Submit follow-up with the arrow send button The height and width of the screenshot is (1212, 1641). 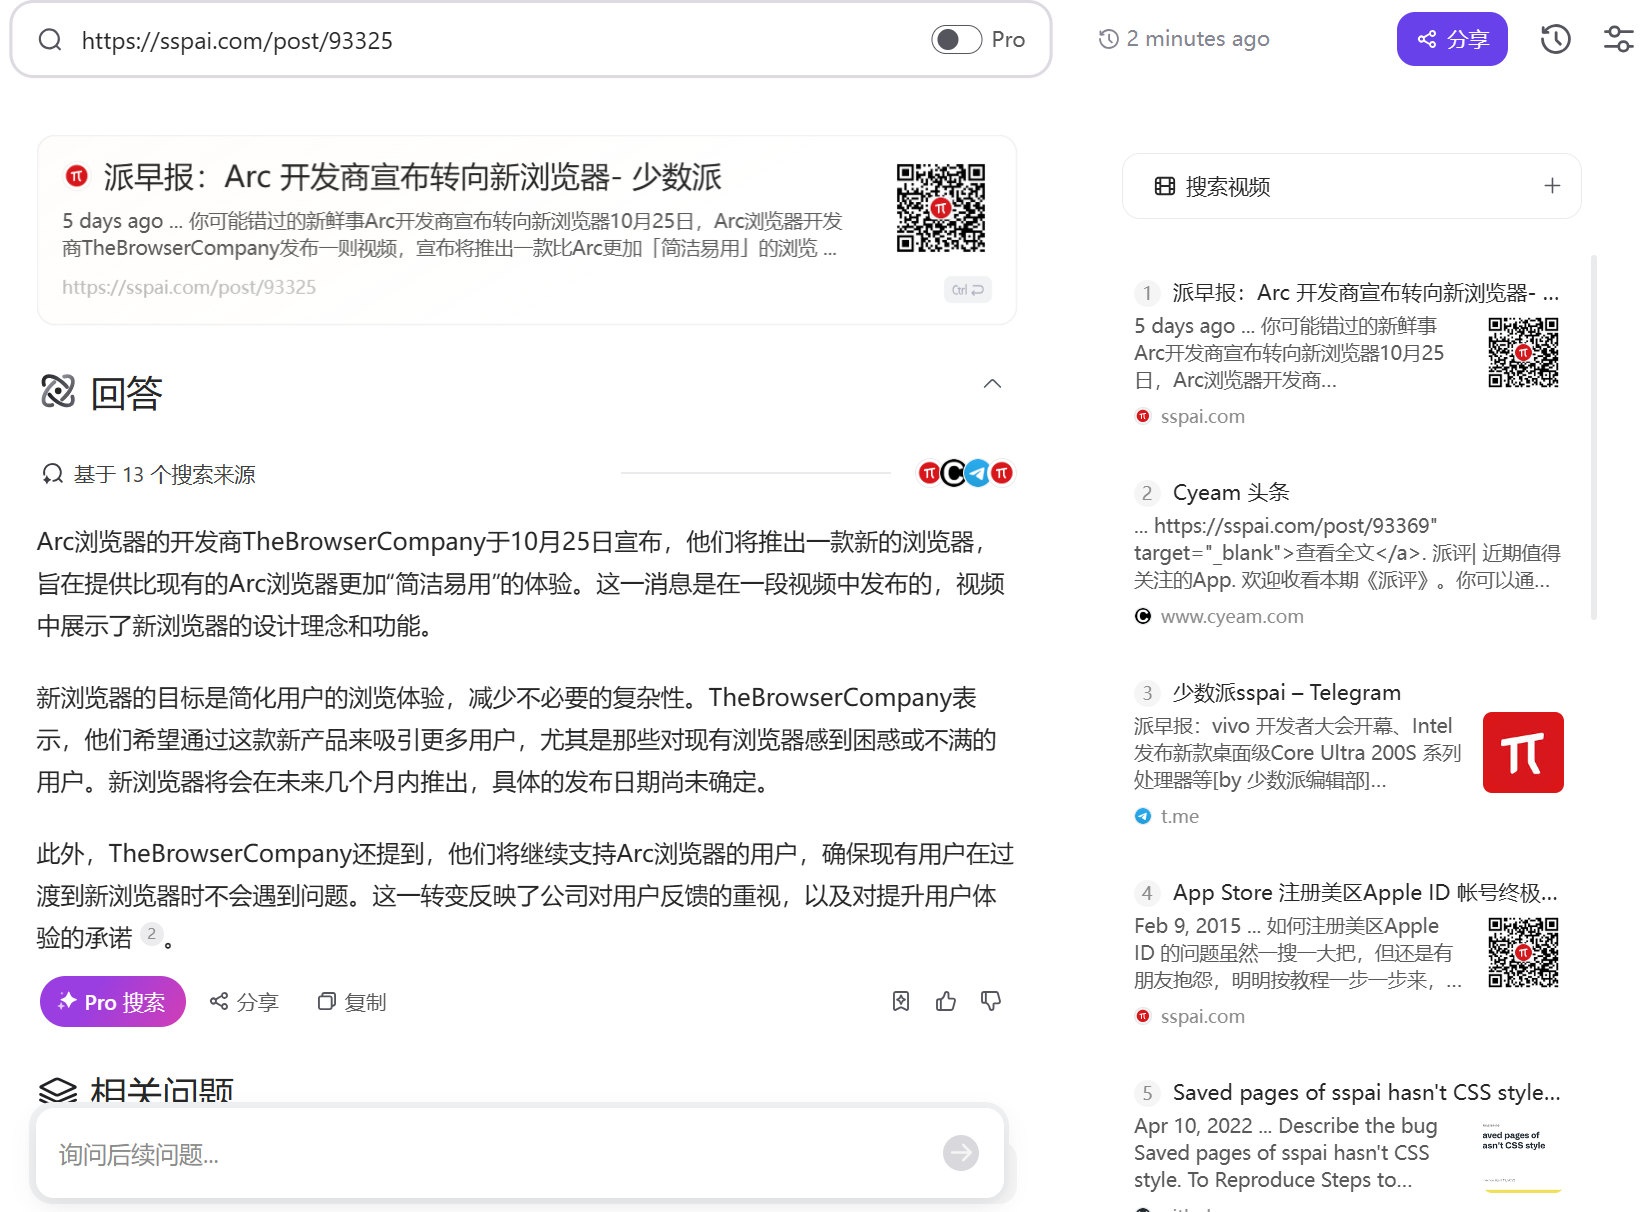point(961,1153)
